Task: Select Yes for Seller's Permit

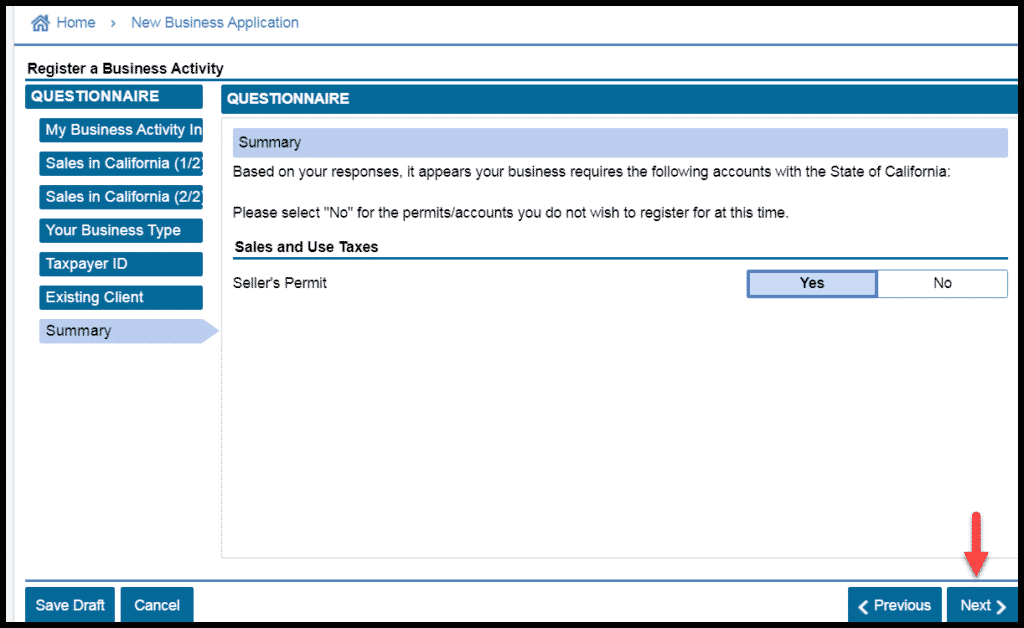Action: [812, 283]
